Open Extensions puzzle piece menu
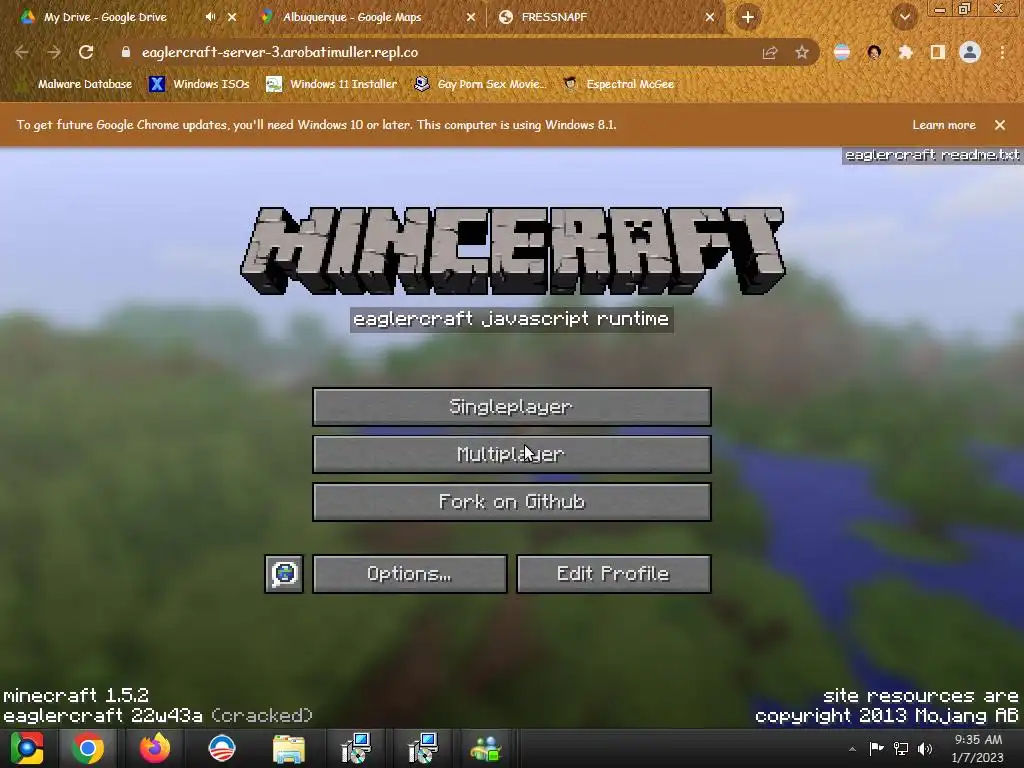The width and height of the screenshot is (1024, 768). pyautogui.click(x=906, y=52)
